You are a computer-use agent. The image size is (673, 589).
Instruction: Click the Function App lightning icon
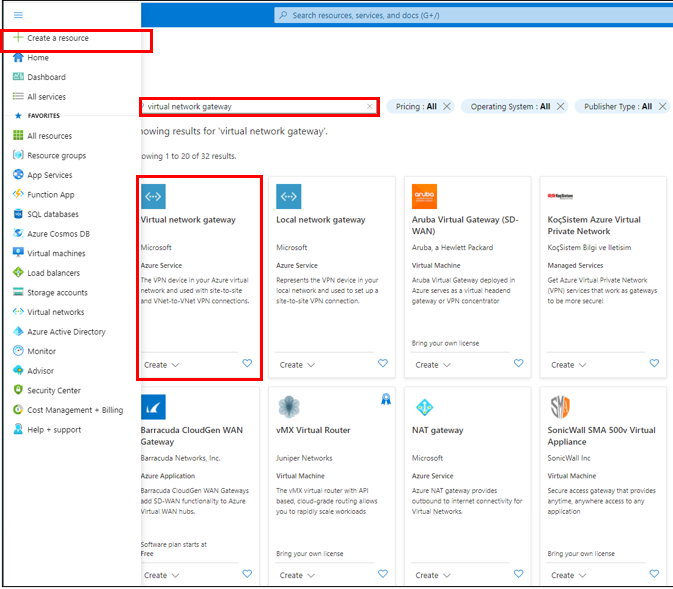pyautogui.click(x=18, y=194)
